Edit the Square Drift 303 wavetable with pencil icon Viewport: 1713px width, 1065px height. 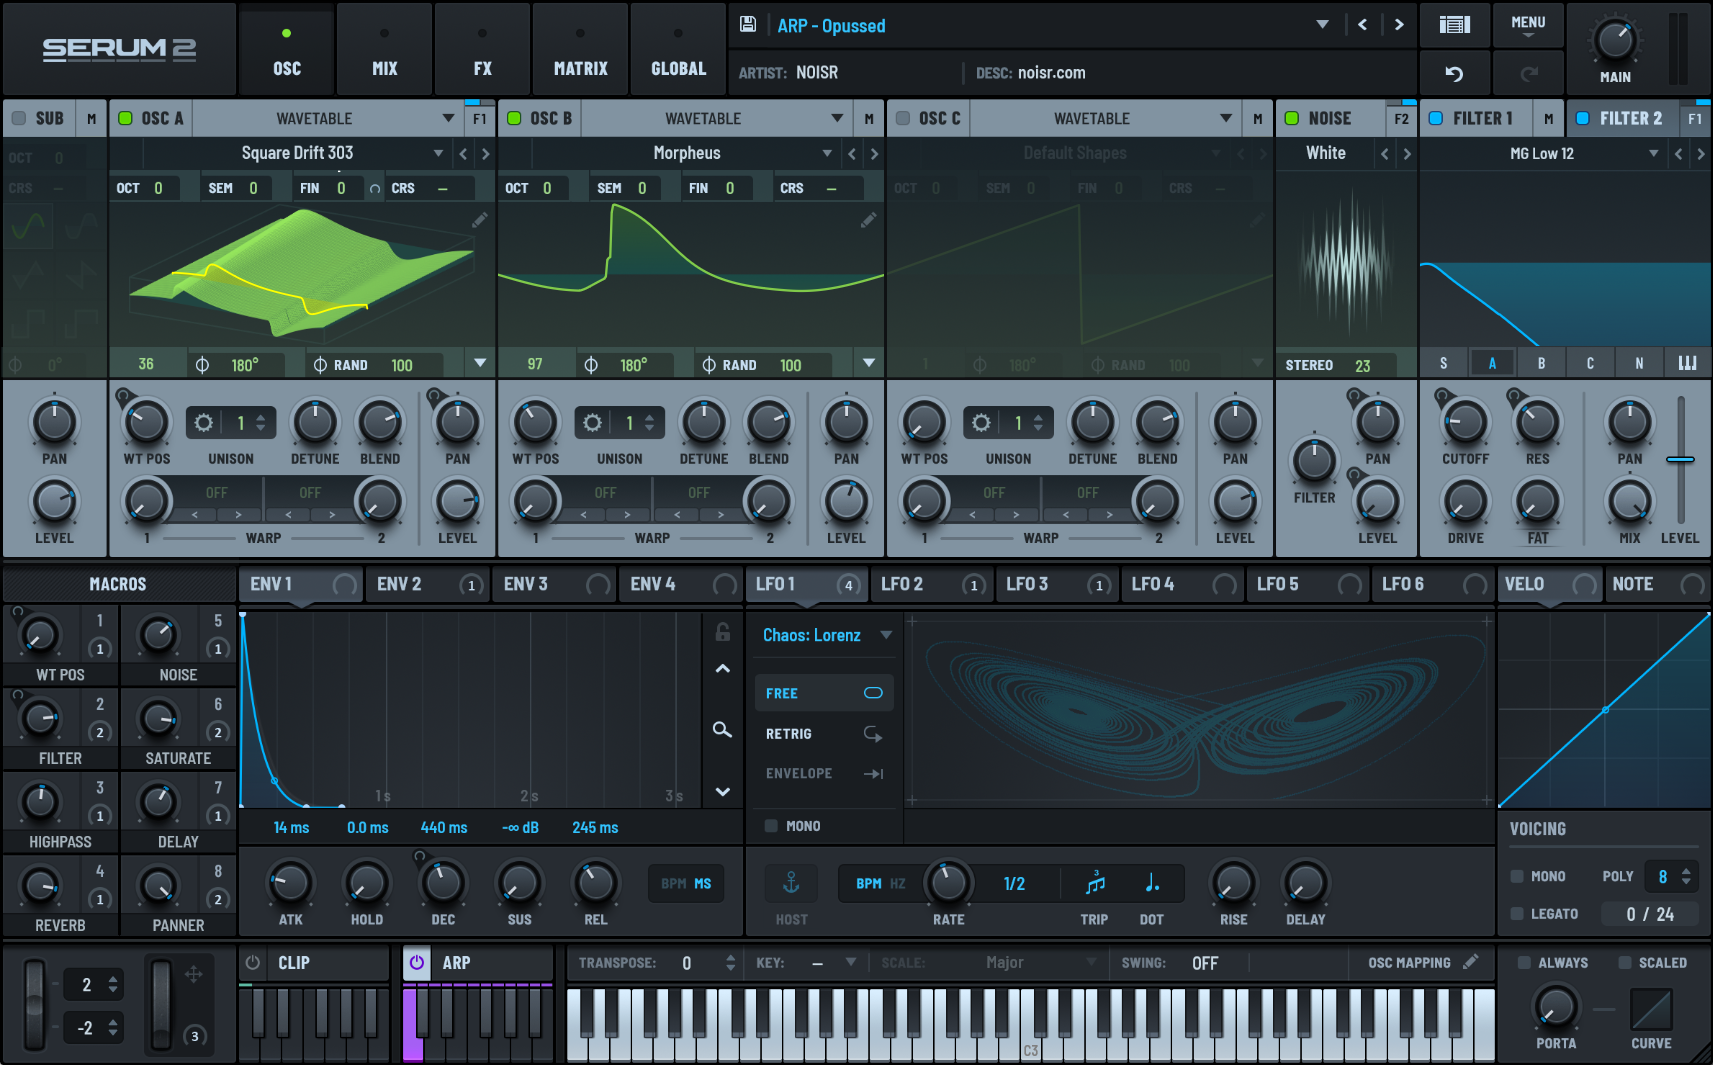(x=480, y=220)
